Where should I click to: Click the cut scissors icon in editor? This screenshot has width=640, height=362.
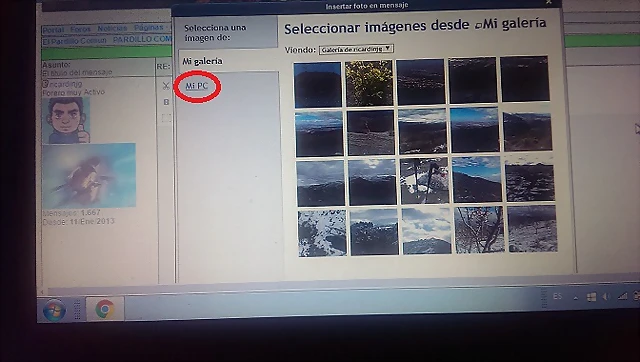coord(165,86)
